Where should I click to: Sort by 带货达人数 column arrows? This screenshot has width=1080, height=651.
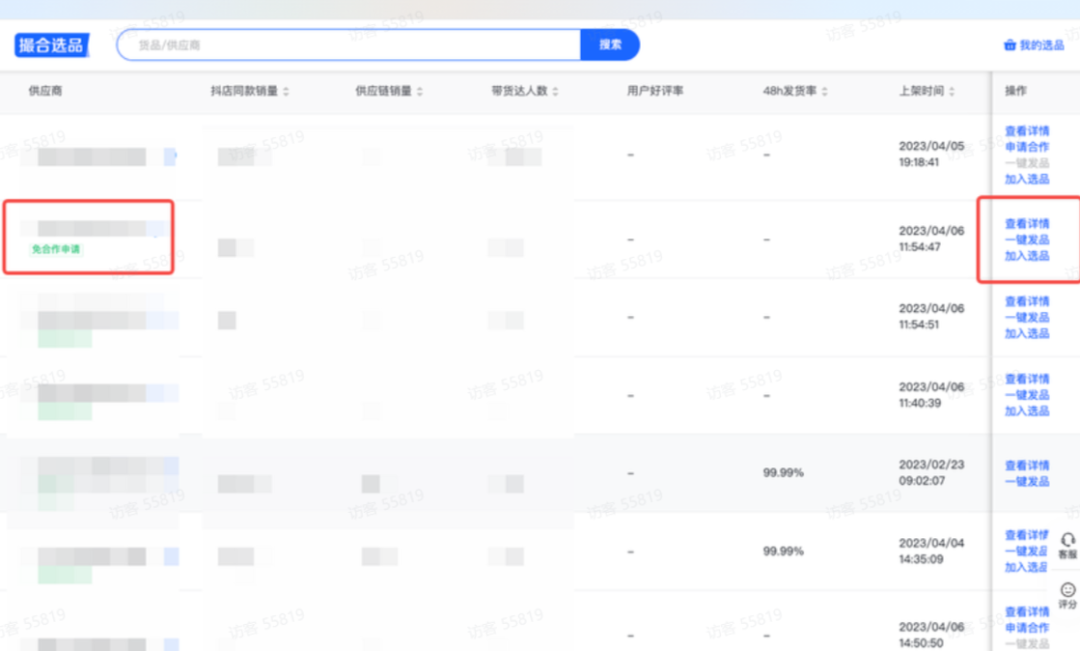(x=555, y=92)
